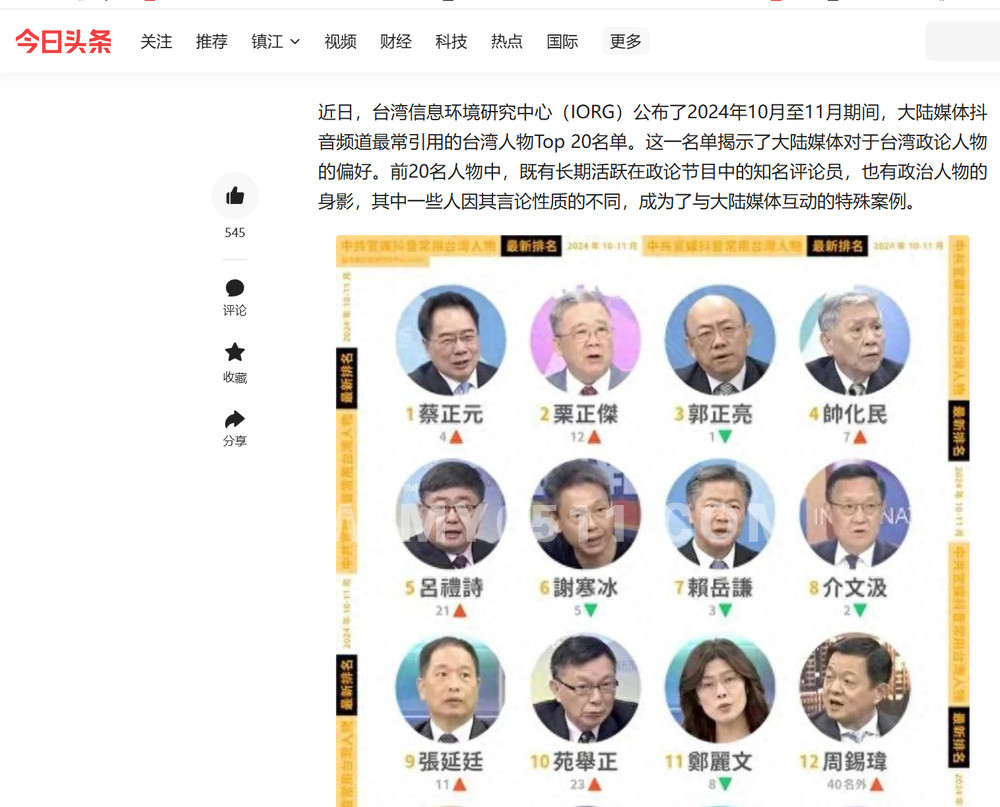Open the 更多 menu

pos(625,41)
